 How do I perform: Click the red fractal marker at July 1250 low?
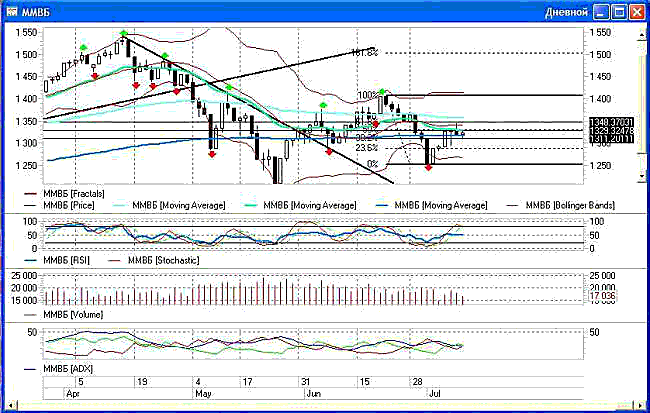pos(428,168)
